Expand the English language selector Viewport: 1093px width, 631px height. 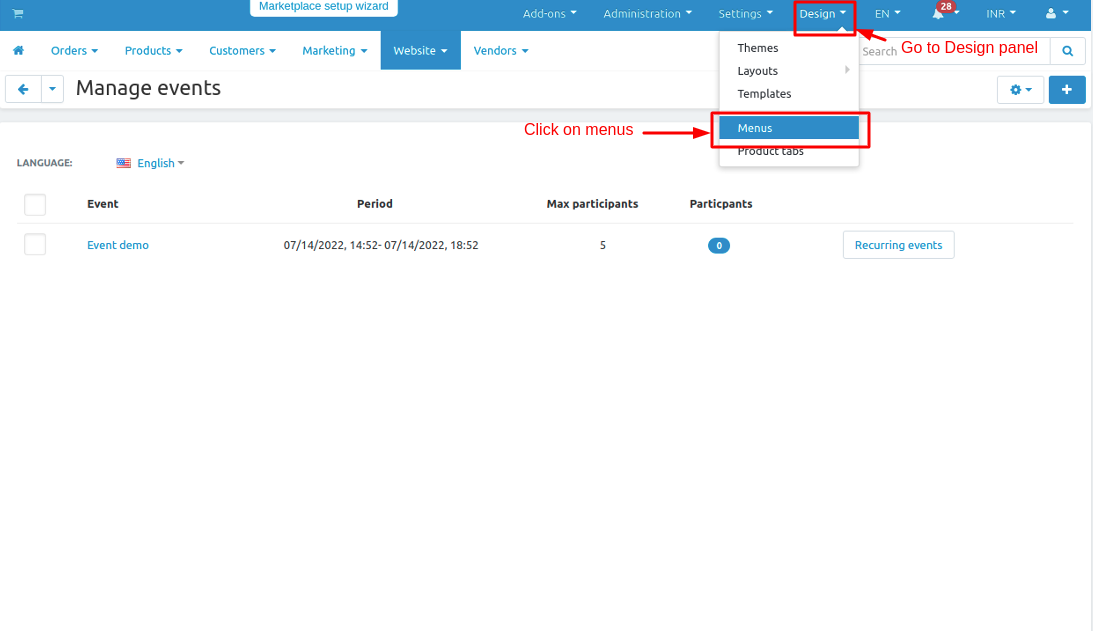[150, 163]
